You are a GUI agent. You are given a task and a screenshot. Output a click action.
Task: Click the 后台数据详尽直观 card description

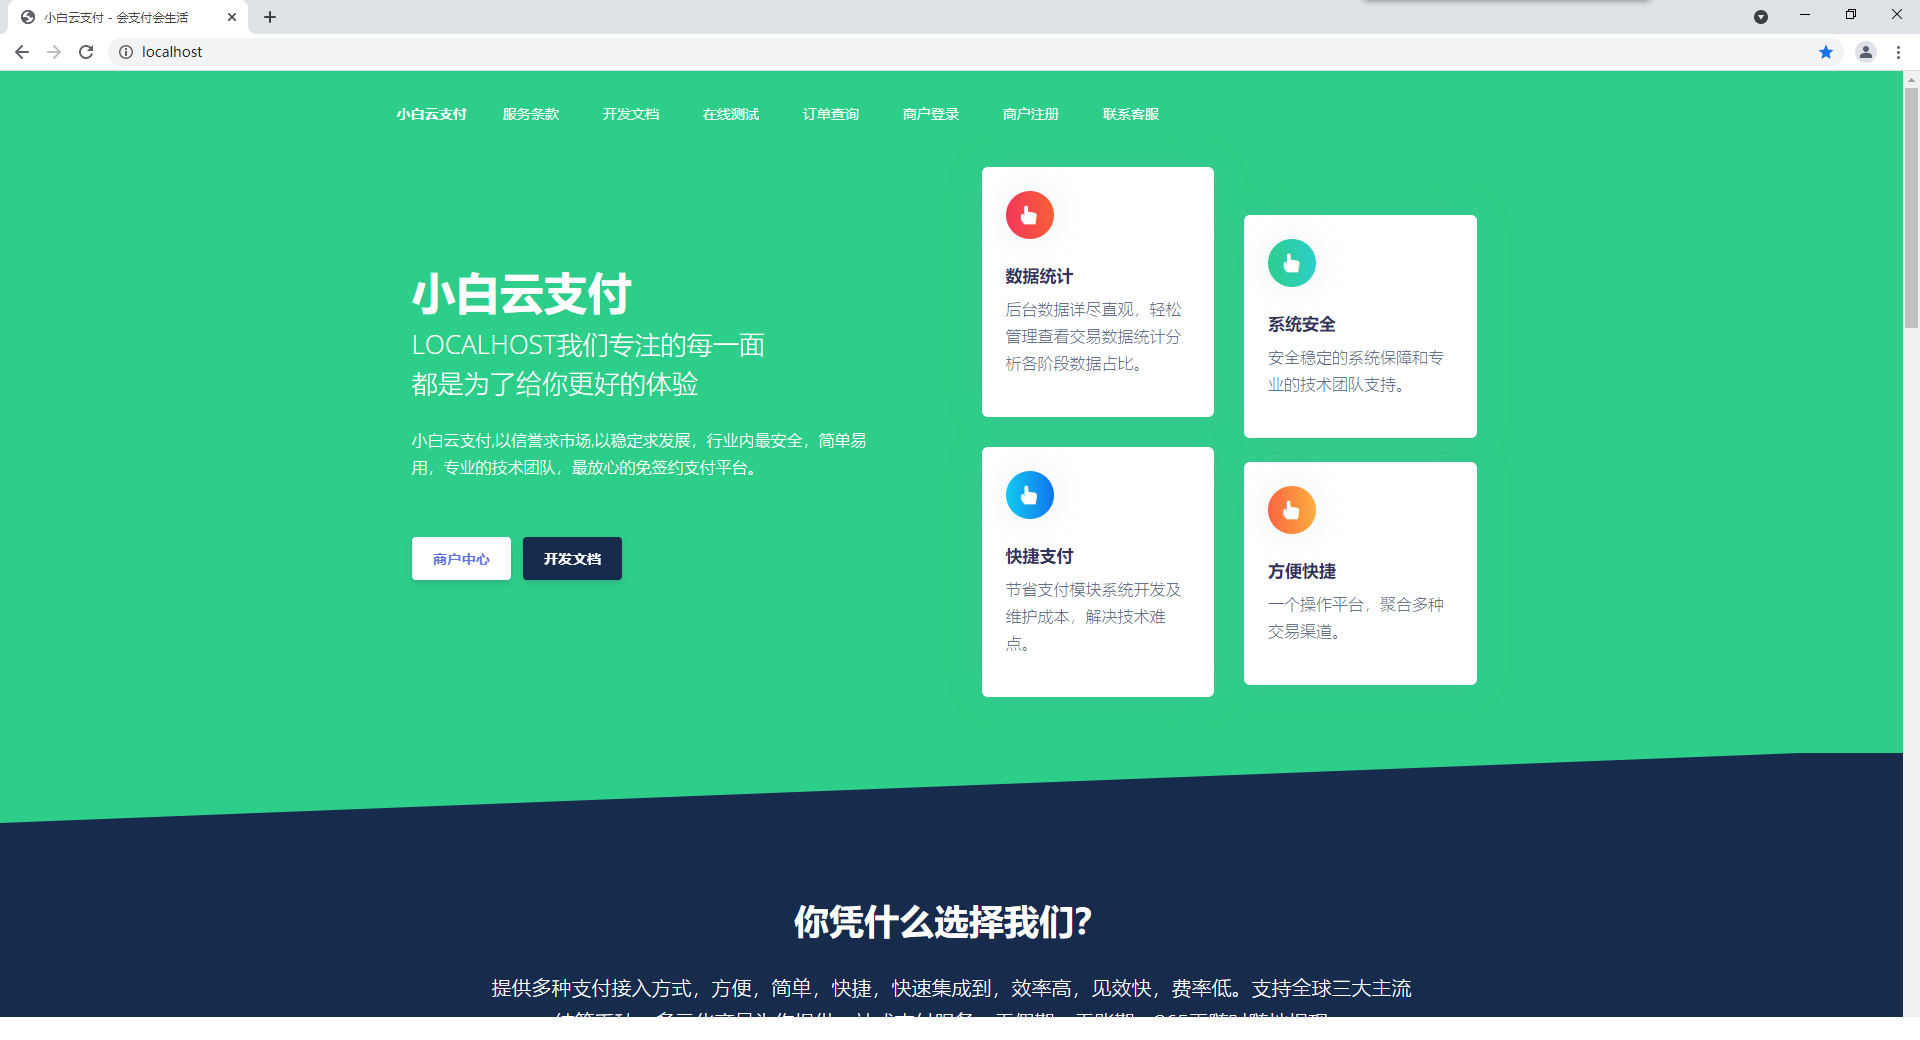1093,337
